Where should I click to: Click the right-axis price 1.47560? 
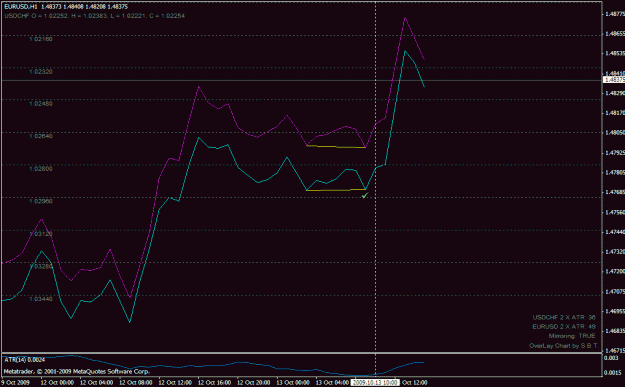pos(615,212)
